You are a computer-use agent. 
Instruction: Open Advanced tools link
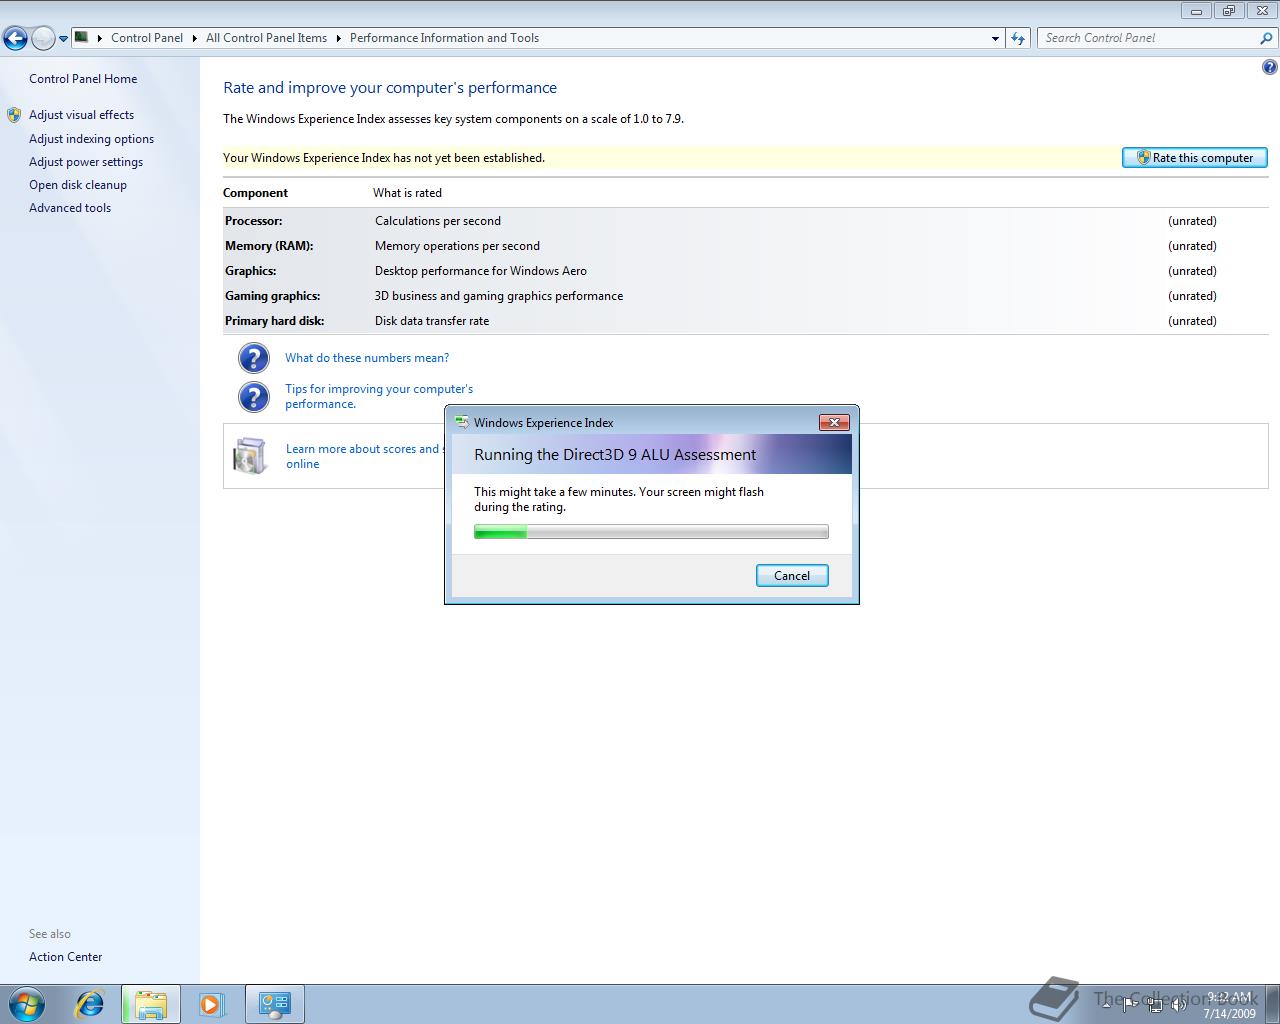click(x=70, y=208)
